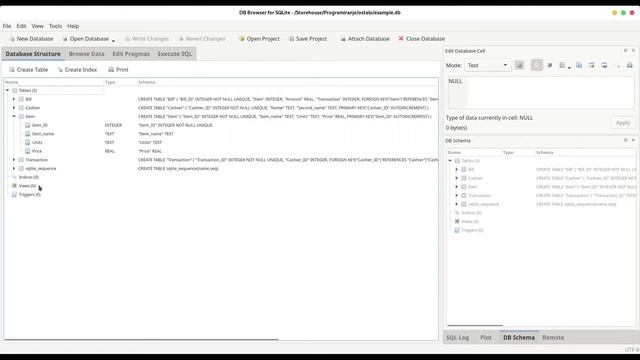
Task: Expand the Transaction table in Database Structure tree
Action: (x=14, y=160)
